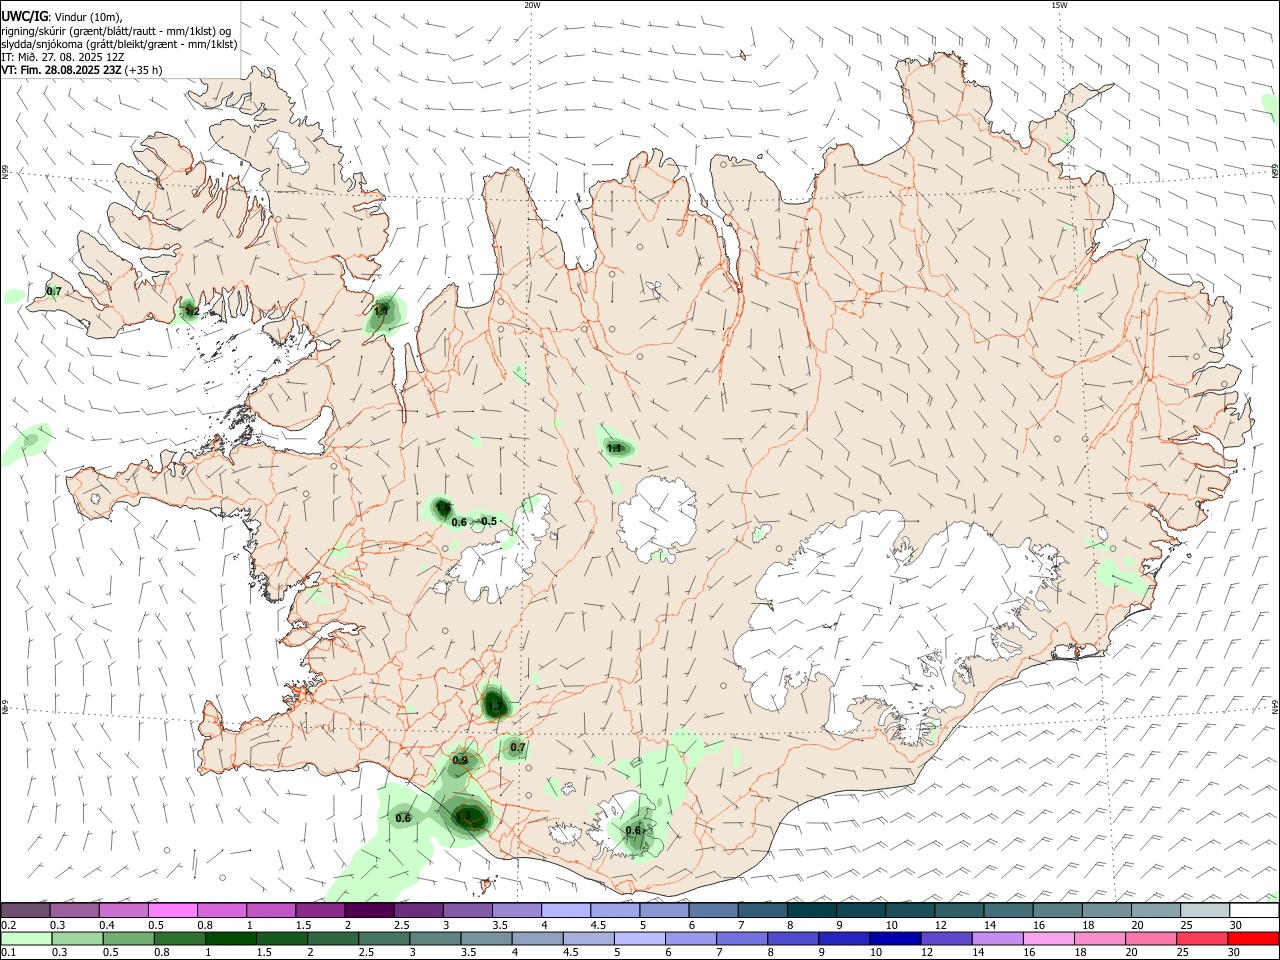Click the bottom-row green swatch between 0.5 and 0.8
1280x960 pixels.
coord(129,939)
